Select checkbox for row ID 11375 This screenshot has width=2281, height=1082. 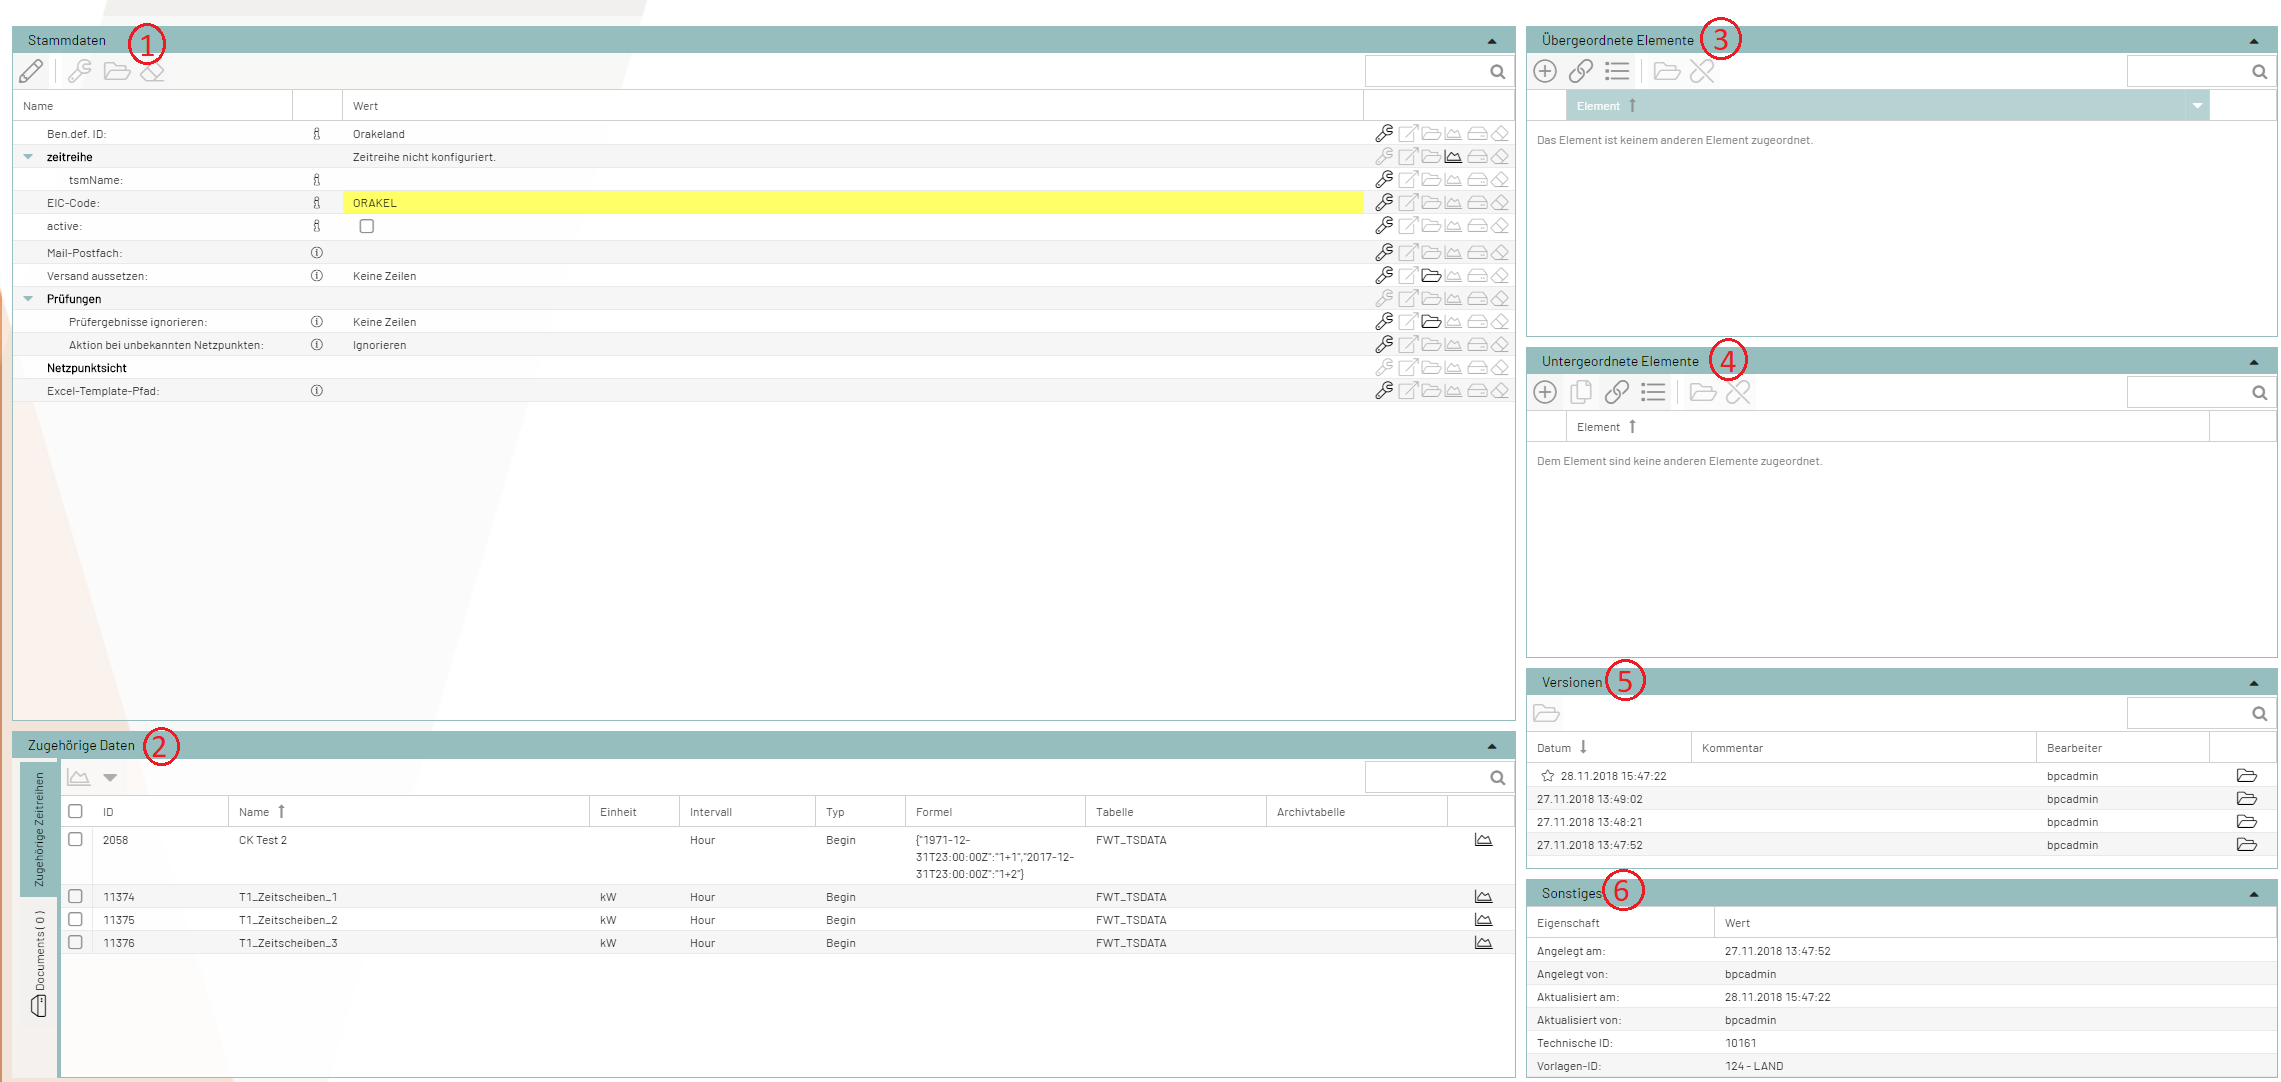[75, 919]
